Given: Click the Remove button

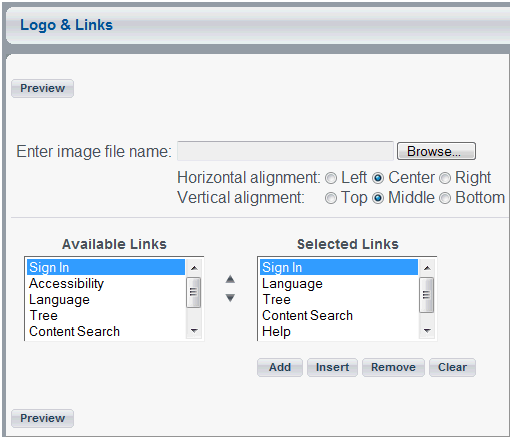Looking at the screenshot, I should (393, 367).
